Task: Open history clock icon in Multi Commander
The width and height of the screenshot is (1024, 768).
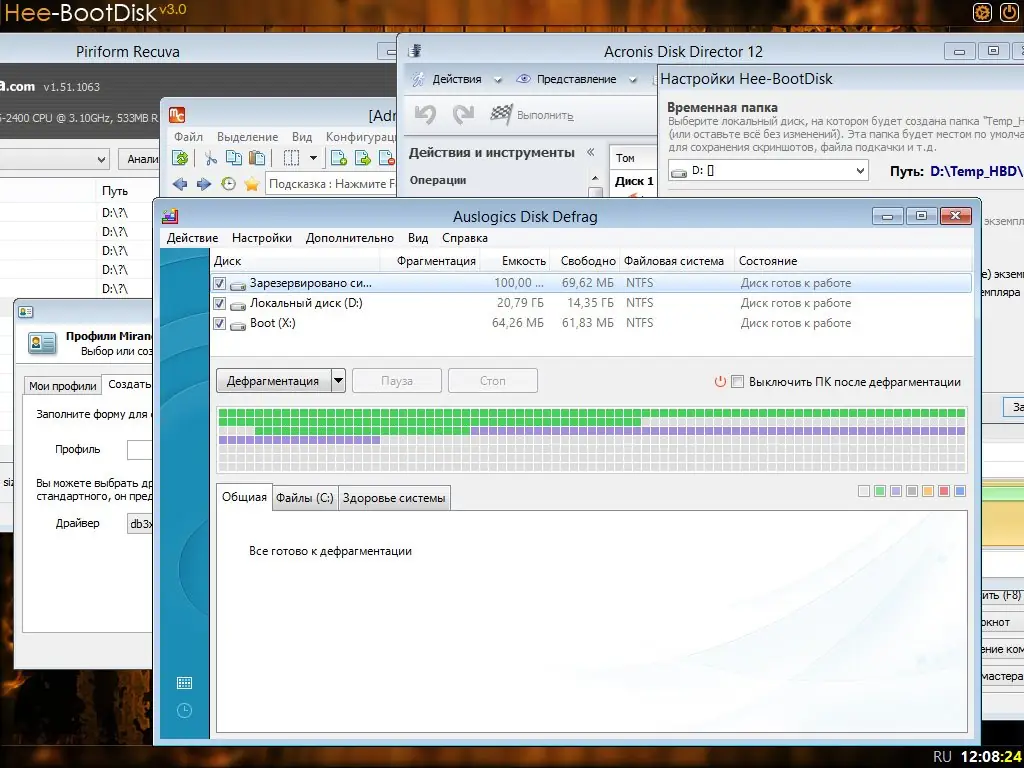Action: click(228, 184)
